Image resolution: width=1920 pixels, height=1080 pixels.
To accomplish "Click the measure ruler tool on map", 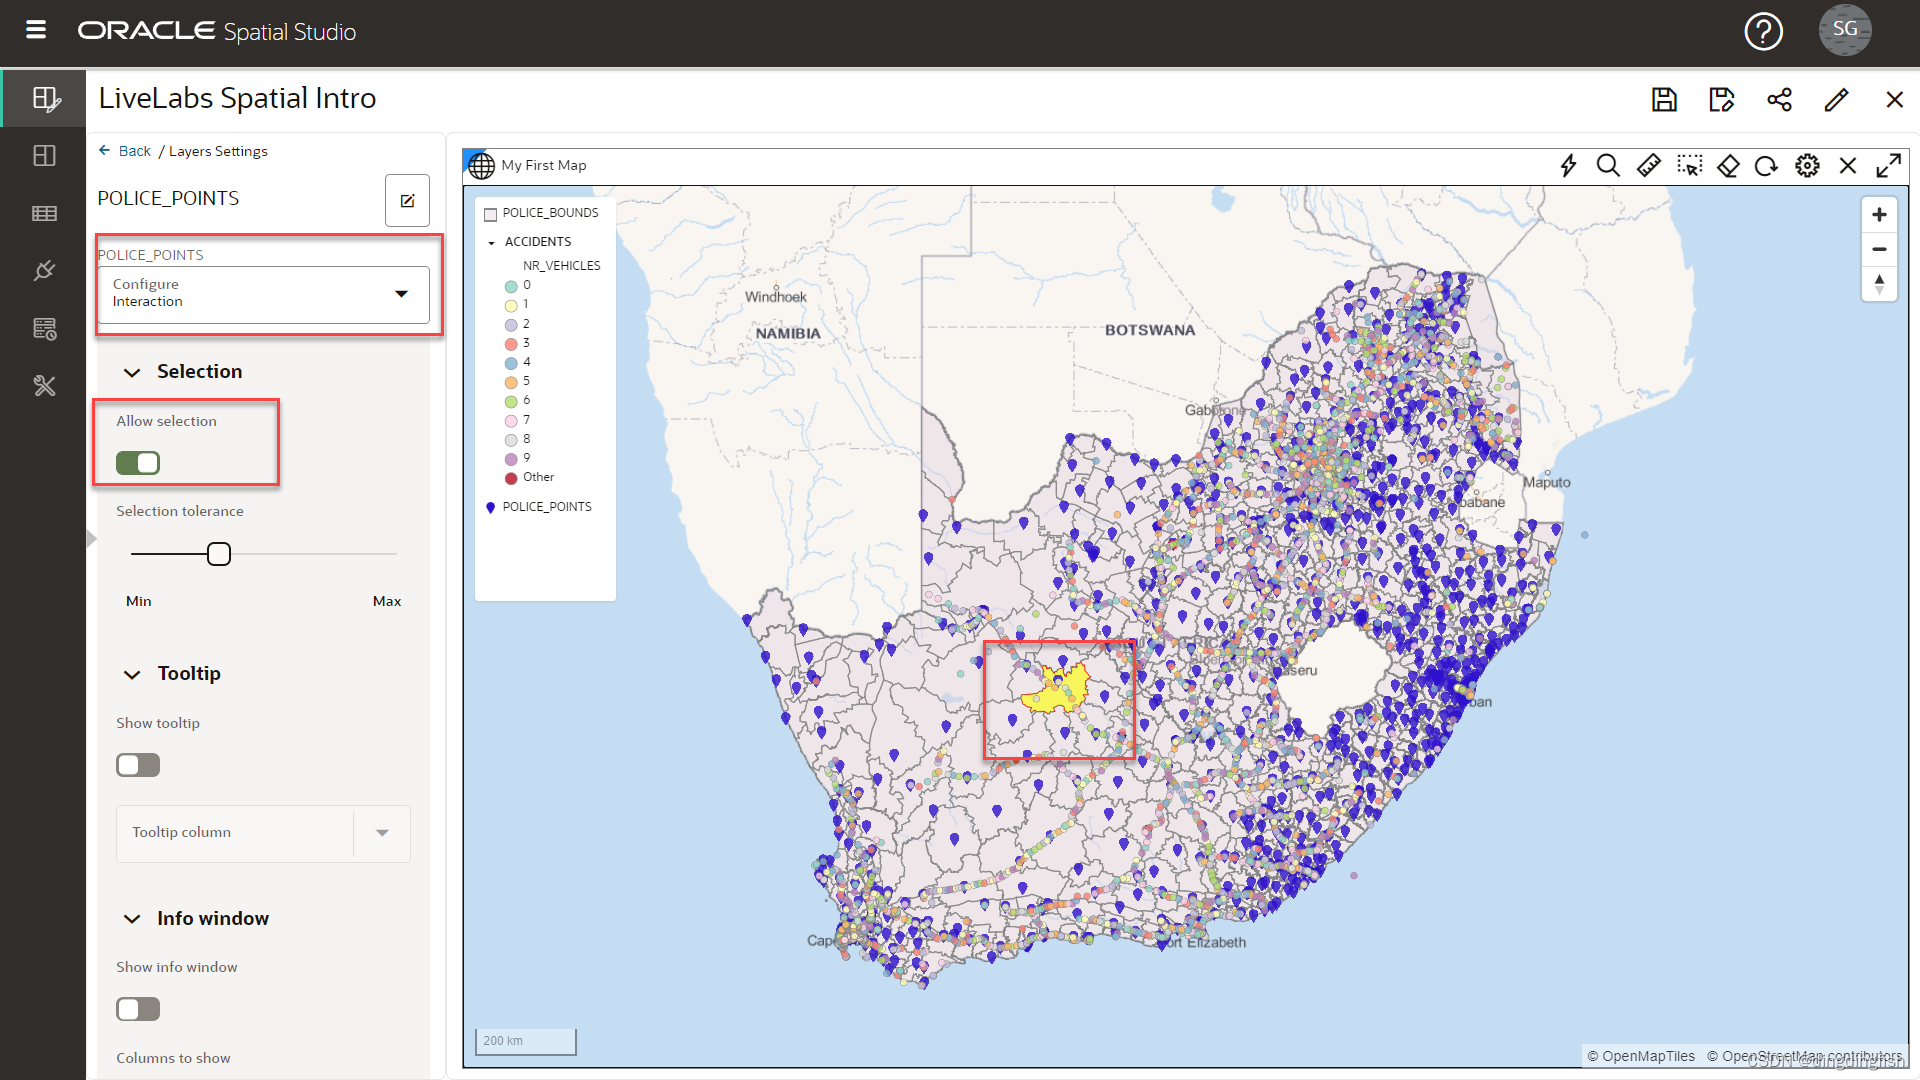I will 1648,166.
